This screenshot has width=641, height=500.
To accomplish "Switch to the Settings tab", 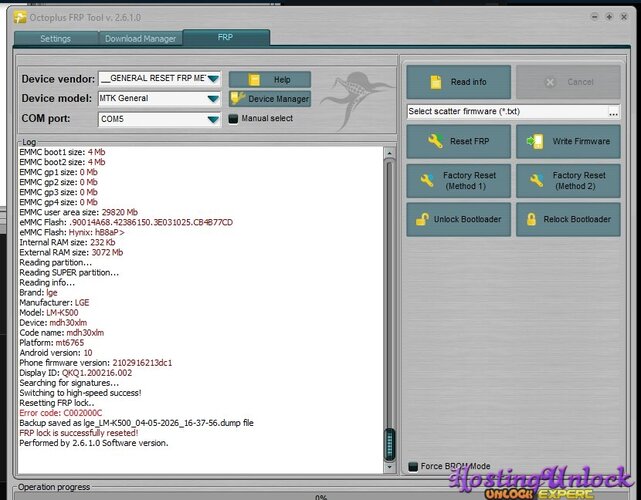I will tap(56, 39).
